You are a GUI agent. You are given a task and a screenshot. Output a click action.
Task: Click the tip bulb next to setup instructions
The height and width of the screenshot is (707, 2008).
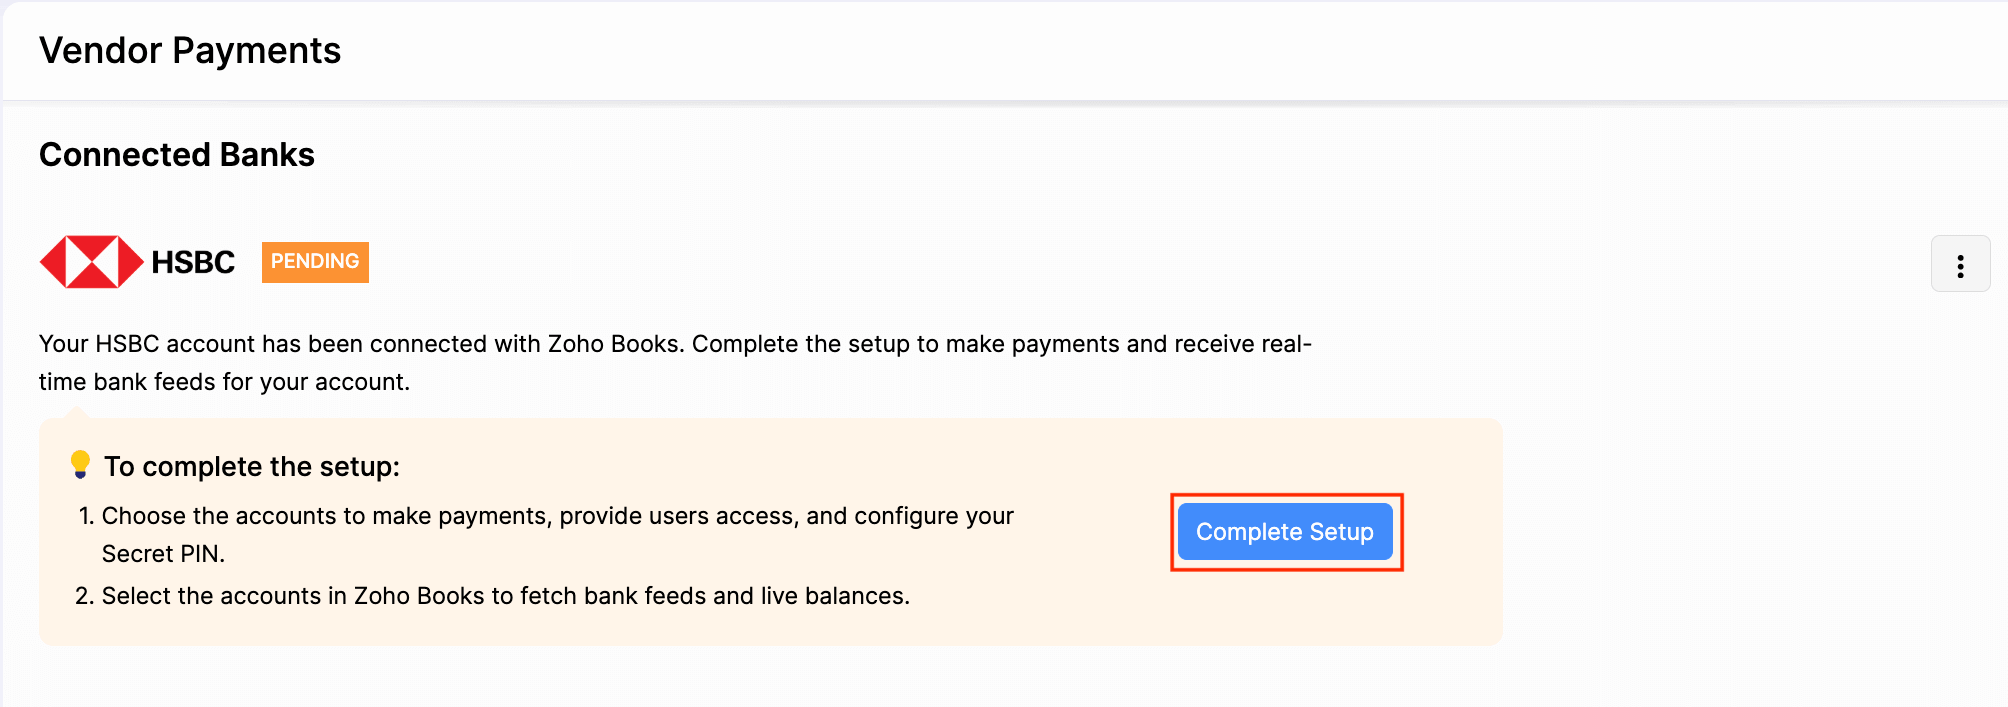(80, 465)
